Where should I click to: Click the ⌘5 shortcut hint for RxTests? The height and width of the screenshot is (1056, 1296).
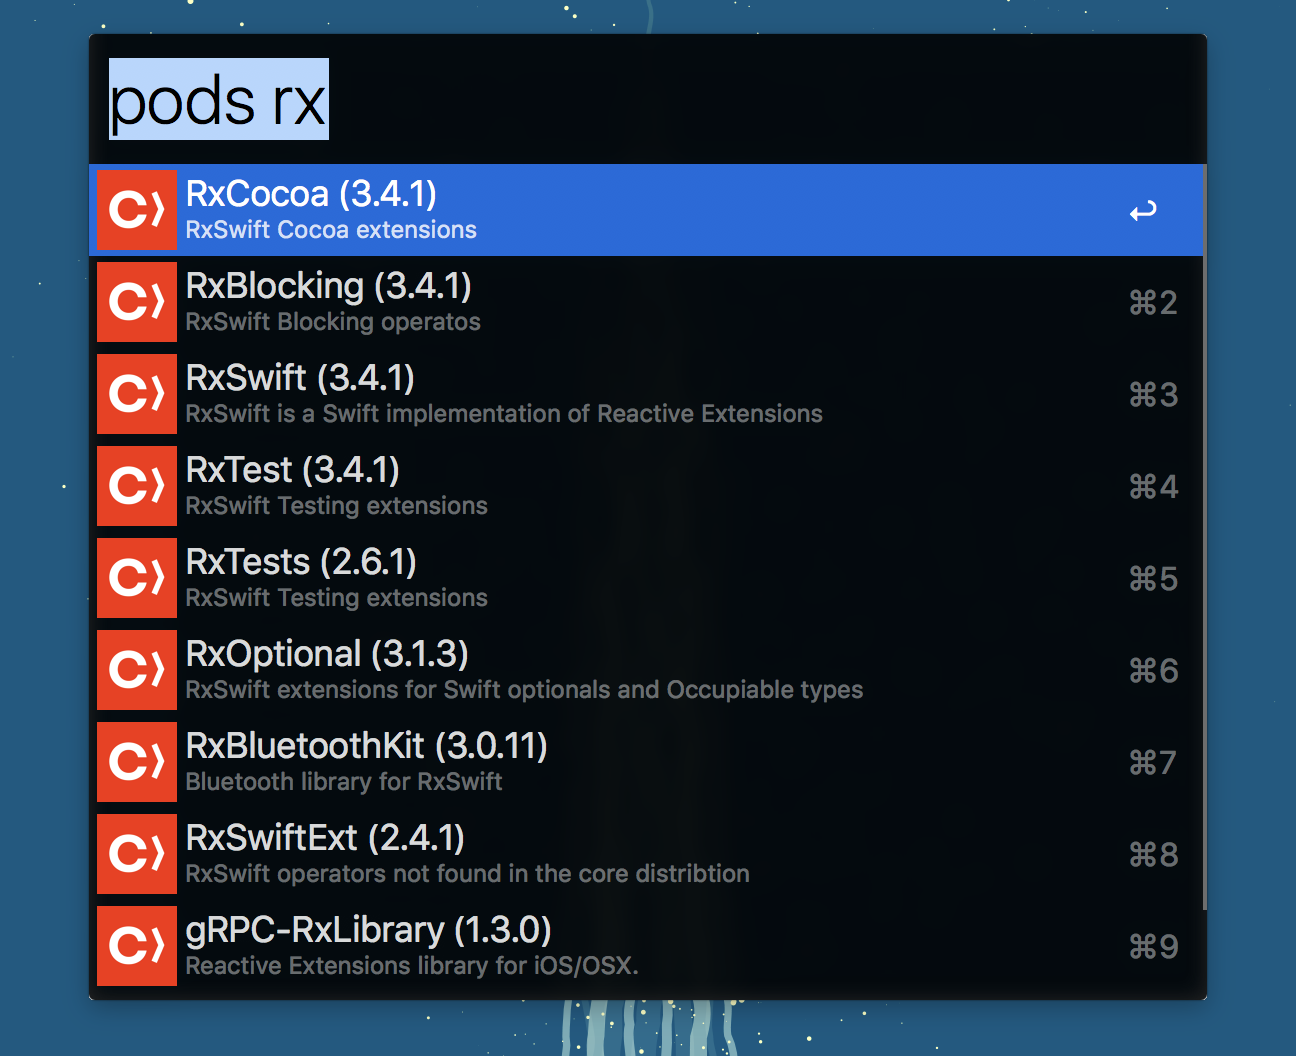1153,579
